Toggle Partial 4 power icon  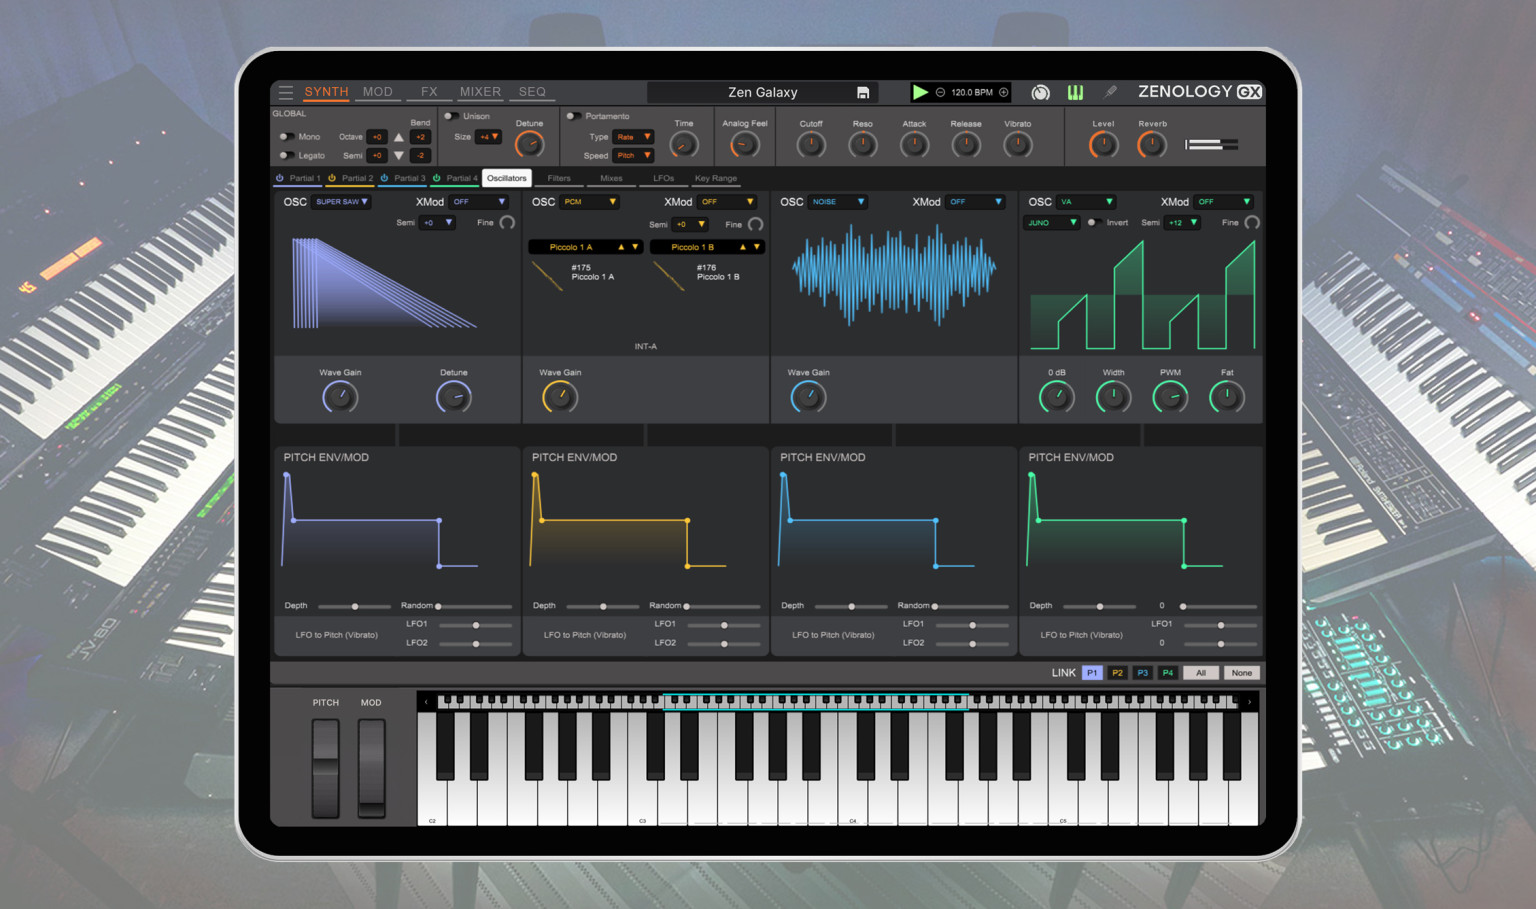(x=436, y=178)
